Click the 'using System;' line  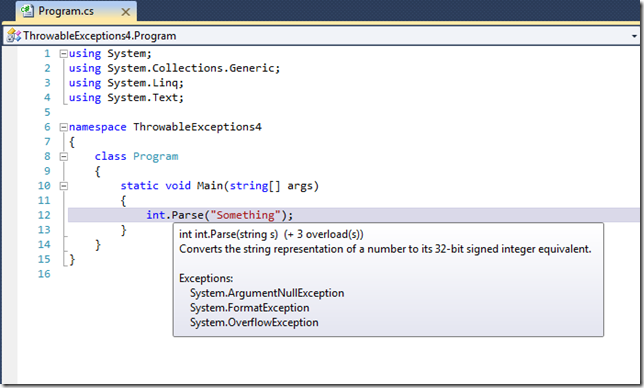pyautogui.click(x=110, y=53)
